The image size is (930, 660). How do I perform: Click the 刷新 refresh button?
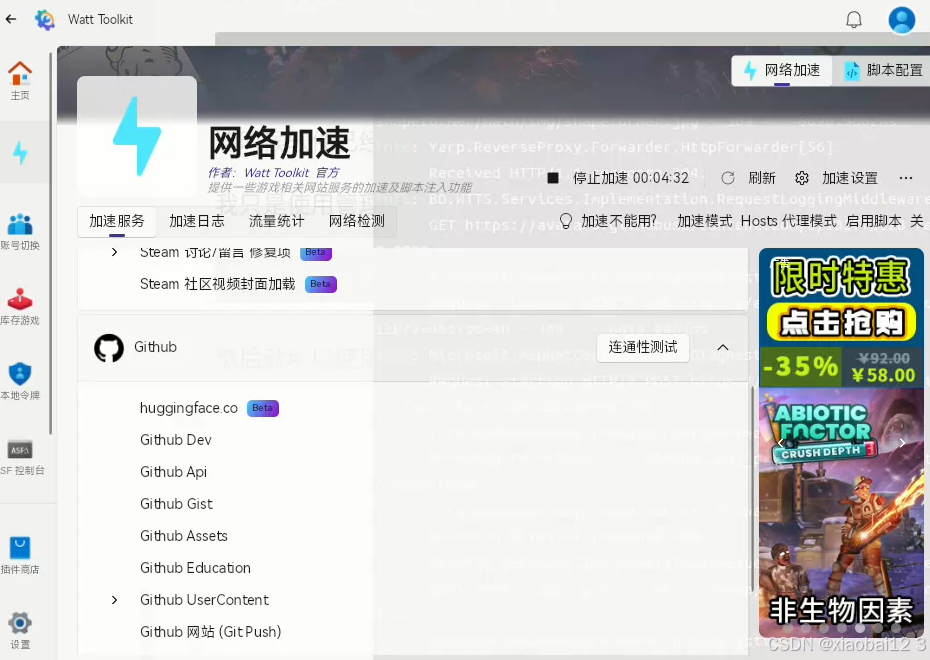tap(762, 178)
